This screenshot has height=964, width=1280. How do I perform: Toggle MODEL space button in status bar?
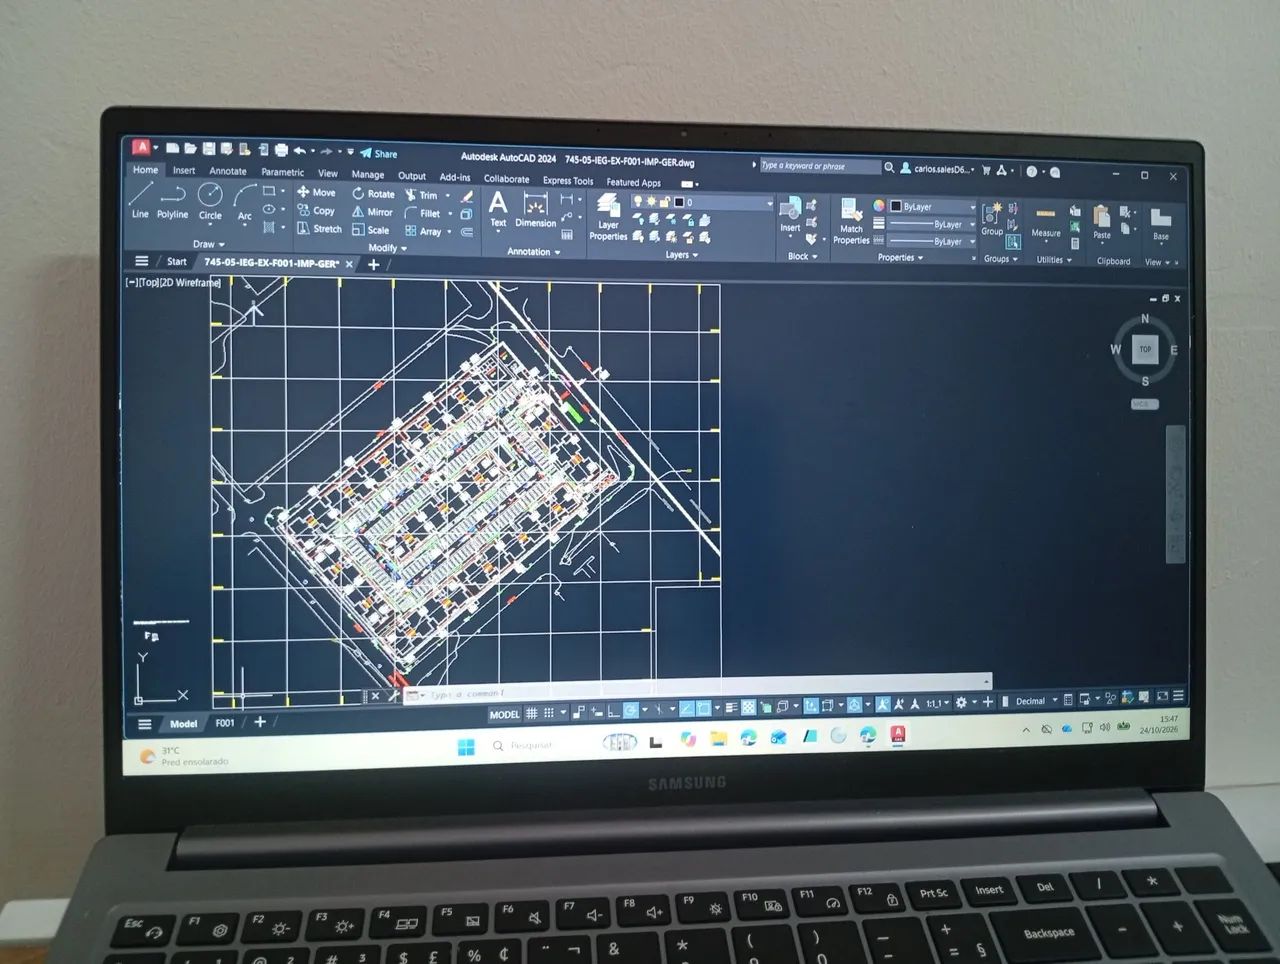(x=504, y=714)
